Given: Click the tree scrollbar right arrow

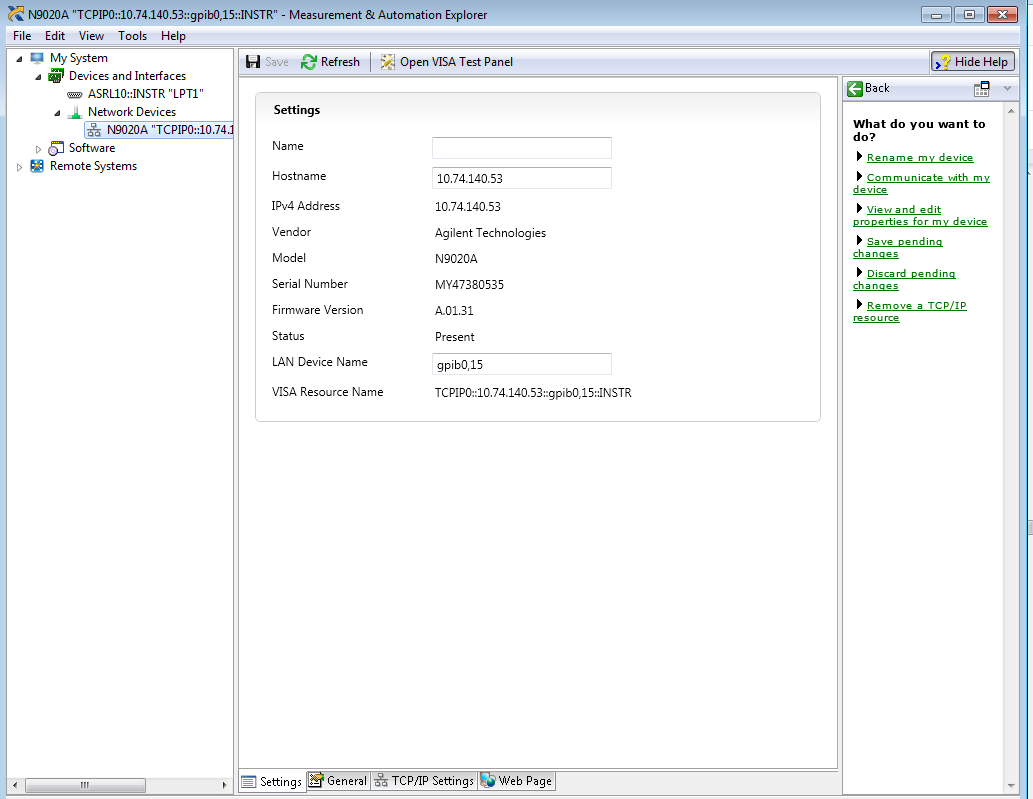Looking at the screenshot, I should [224, 785].
